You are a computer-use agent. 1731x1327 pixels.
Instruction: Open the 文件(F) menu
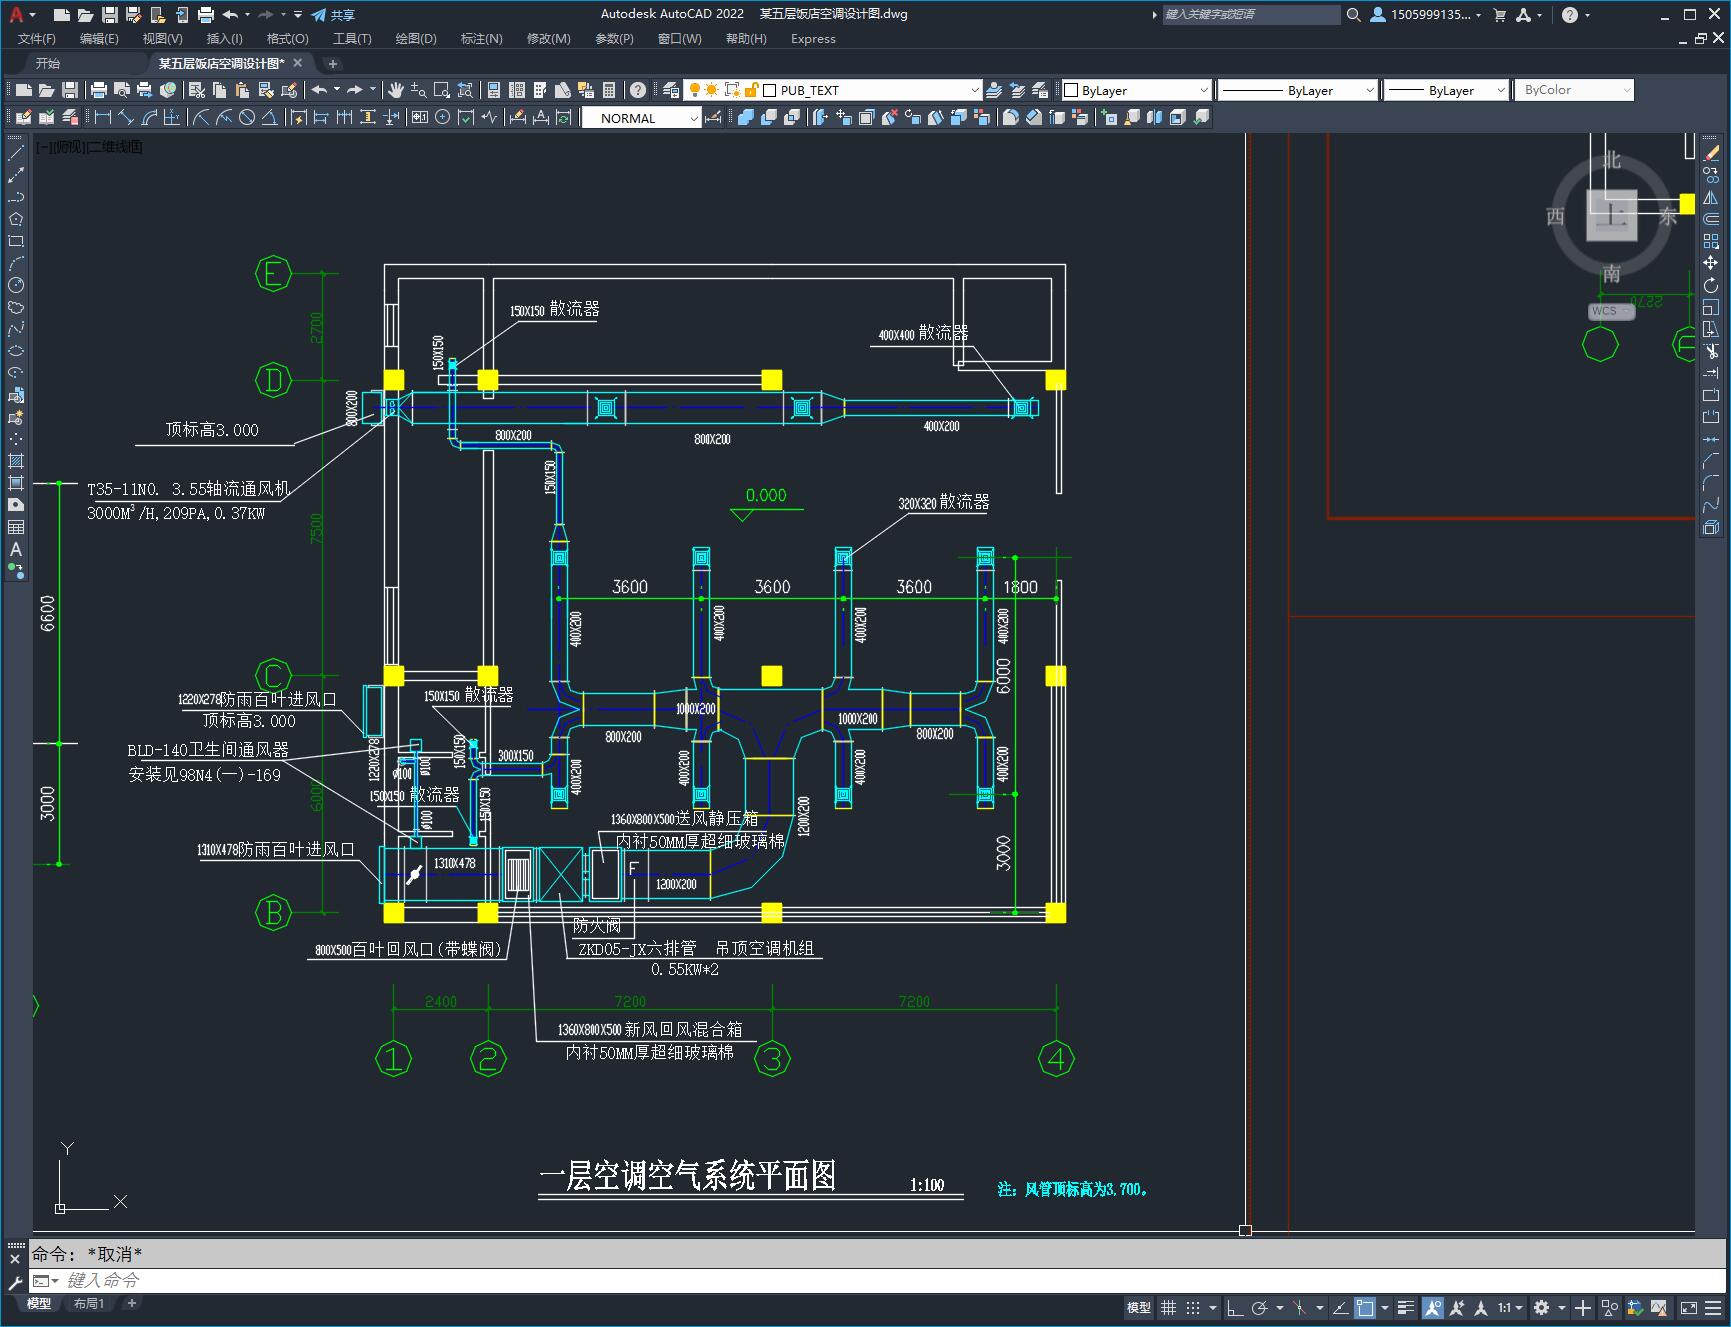click(x=37, y=39)
